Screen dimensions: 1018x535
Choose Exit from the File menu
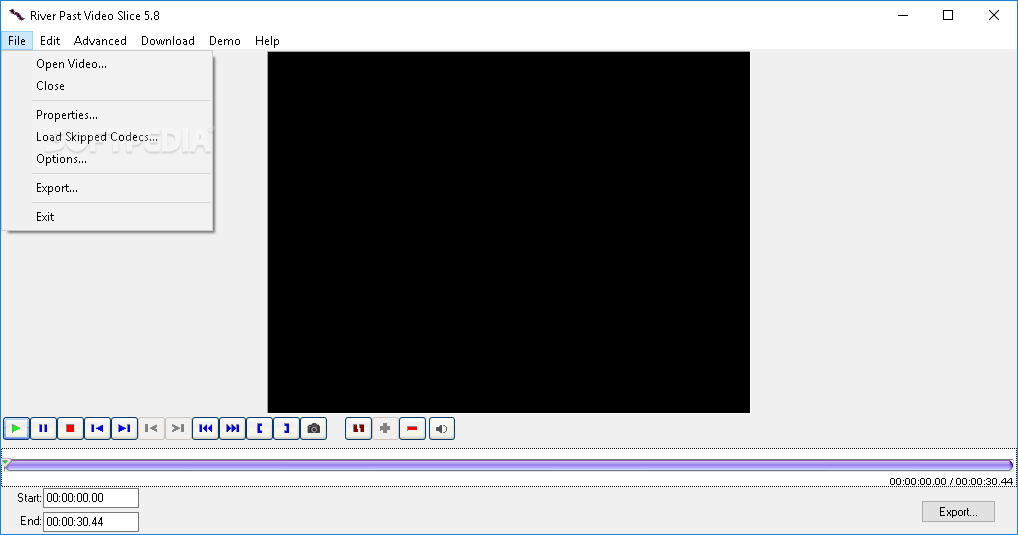click(107, 217)
